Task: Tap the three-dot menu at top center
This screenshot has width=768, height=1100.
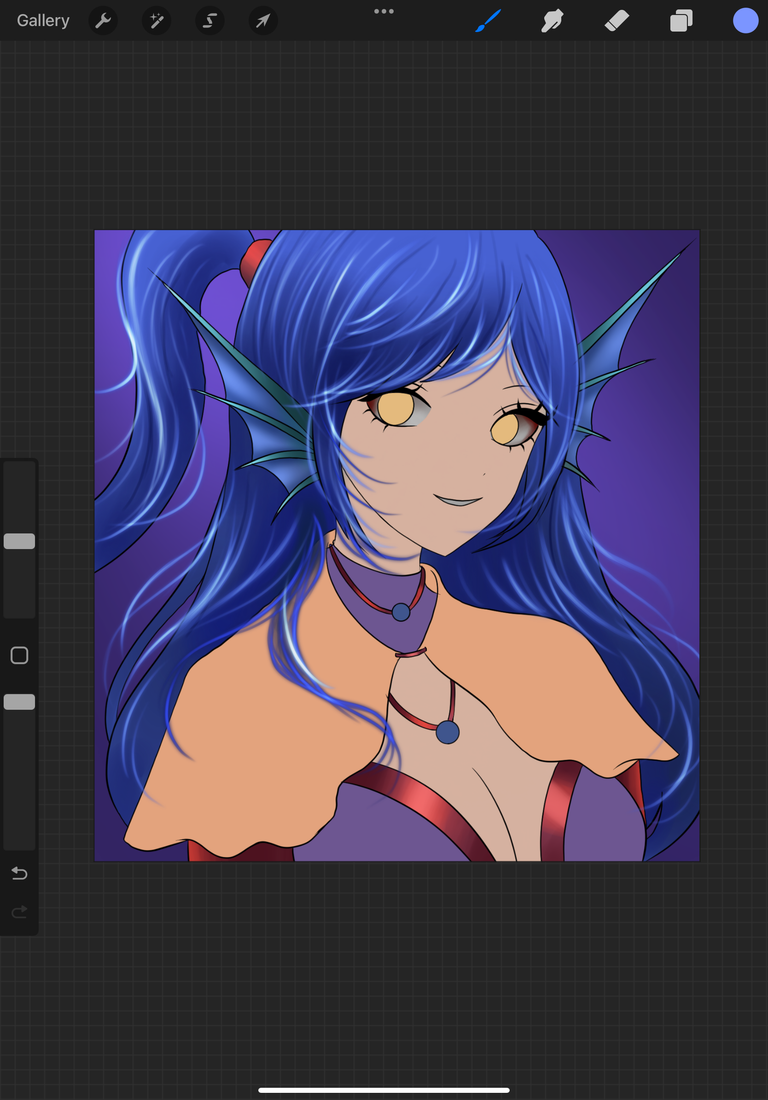Action: click(x=384, y=11)
